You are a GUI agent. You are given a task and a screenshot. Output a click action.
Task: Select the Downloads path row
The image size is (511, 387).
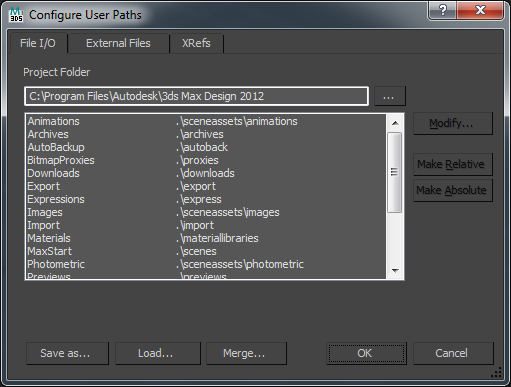point(206,173)
